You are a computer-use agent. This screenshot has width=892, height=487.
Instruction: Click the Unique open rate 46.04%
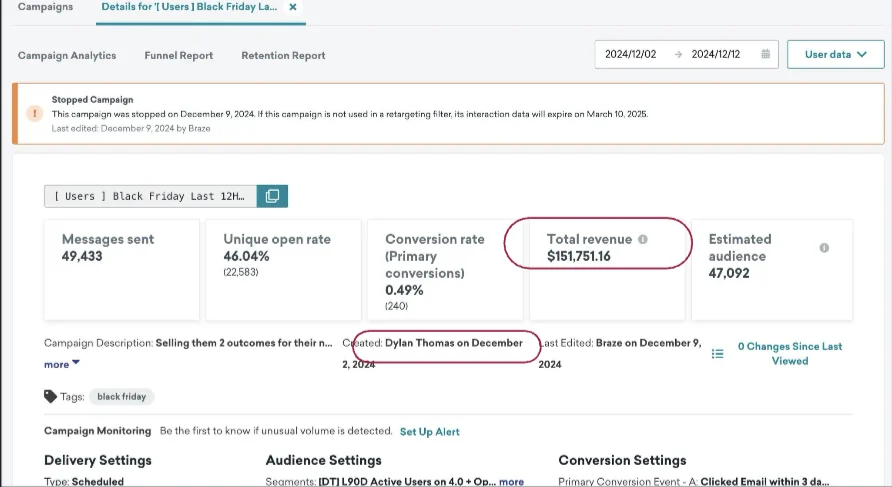click(246, 256)
